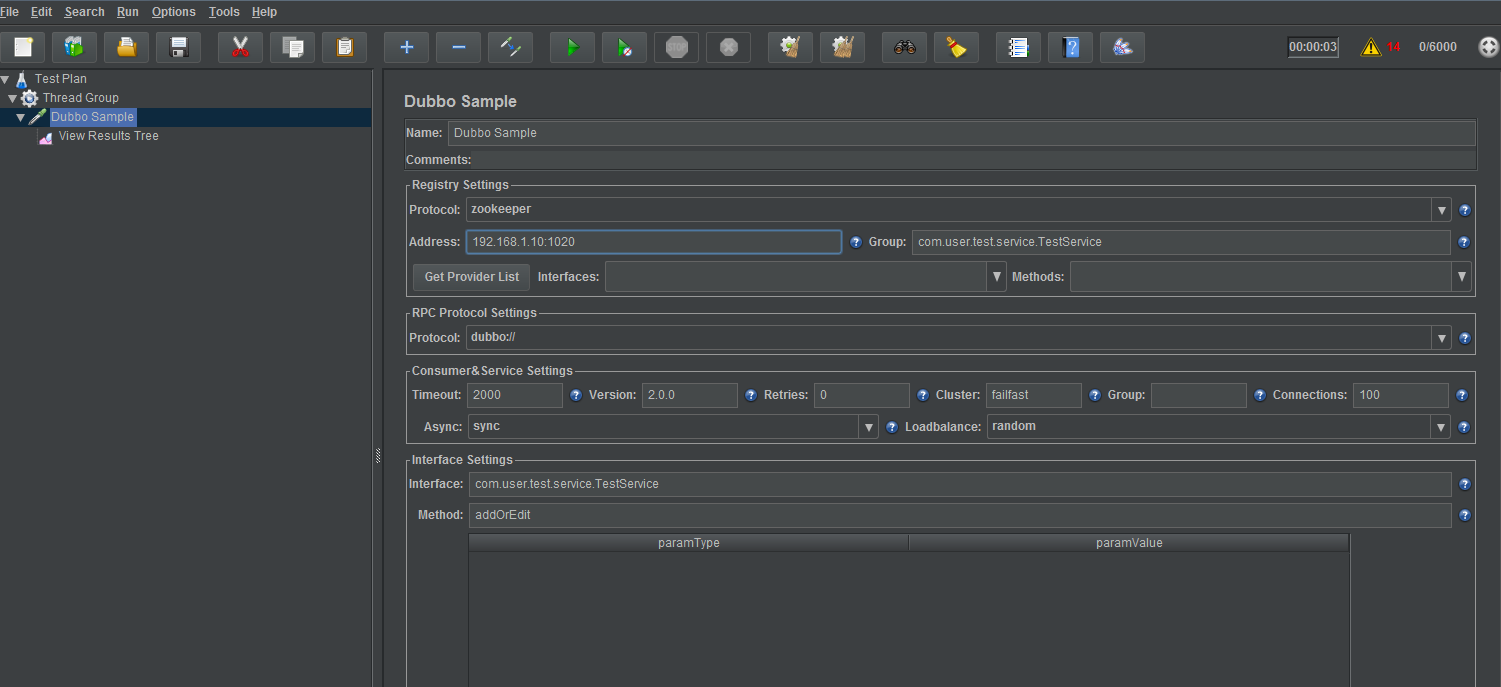
Task: Click the New test plan icon
Action: 22,47
